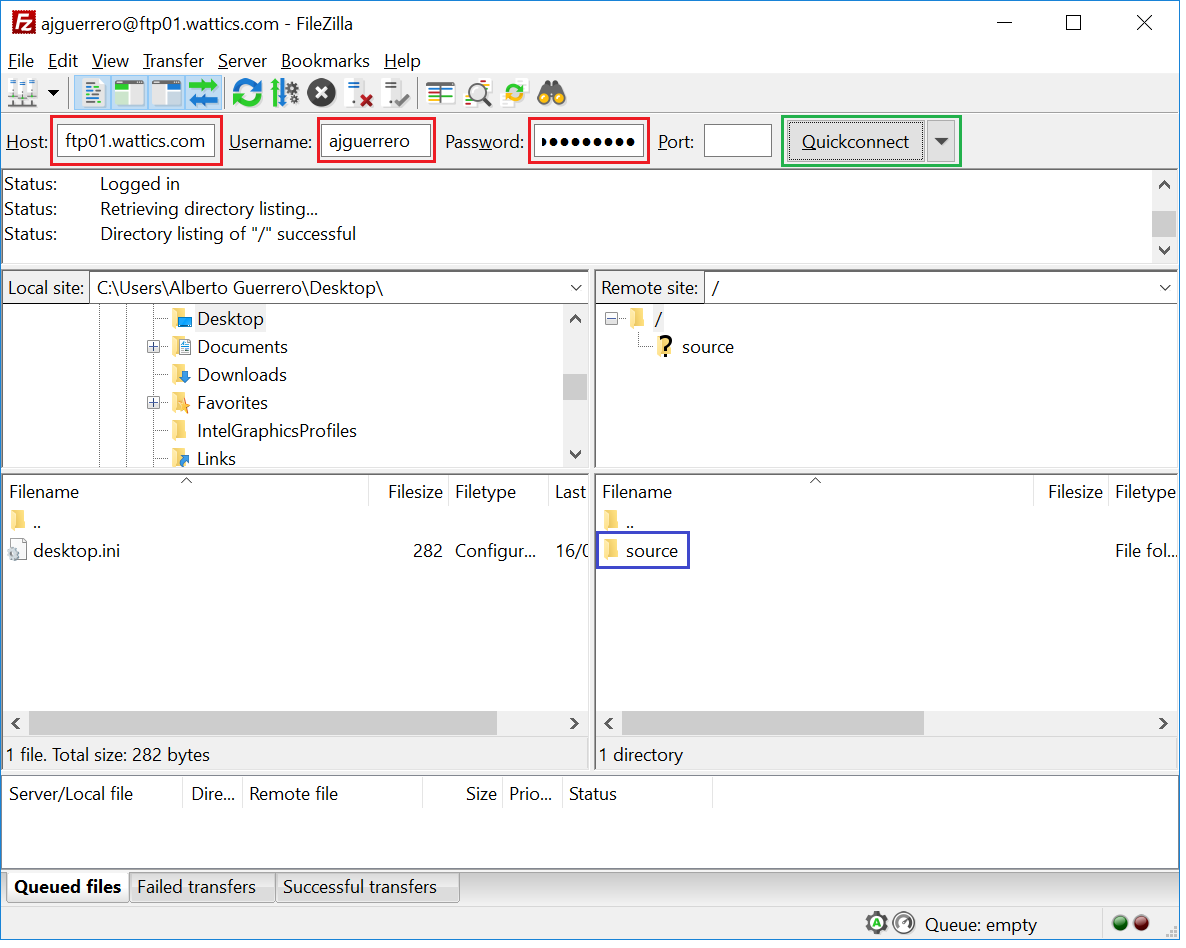Reconnect to the last used server
Screen dimensions: 1186x948
click(x=396, y=94)
